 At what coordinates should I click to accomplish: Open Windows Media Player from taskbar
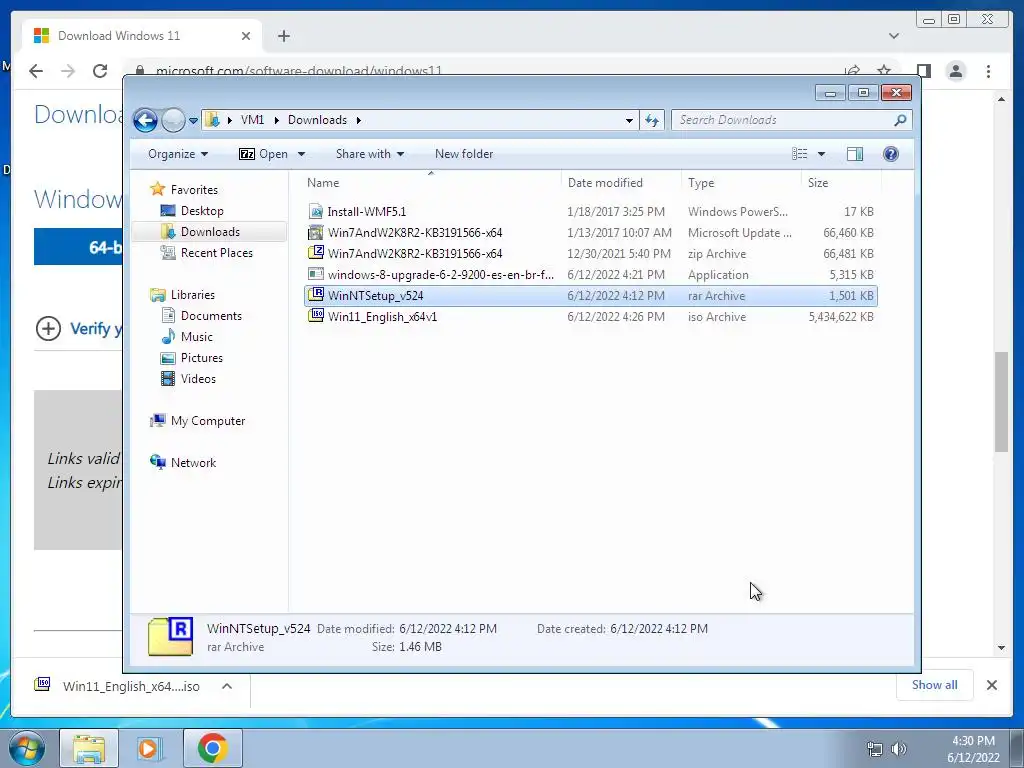coord(148,748)
